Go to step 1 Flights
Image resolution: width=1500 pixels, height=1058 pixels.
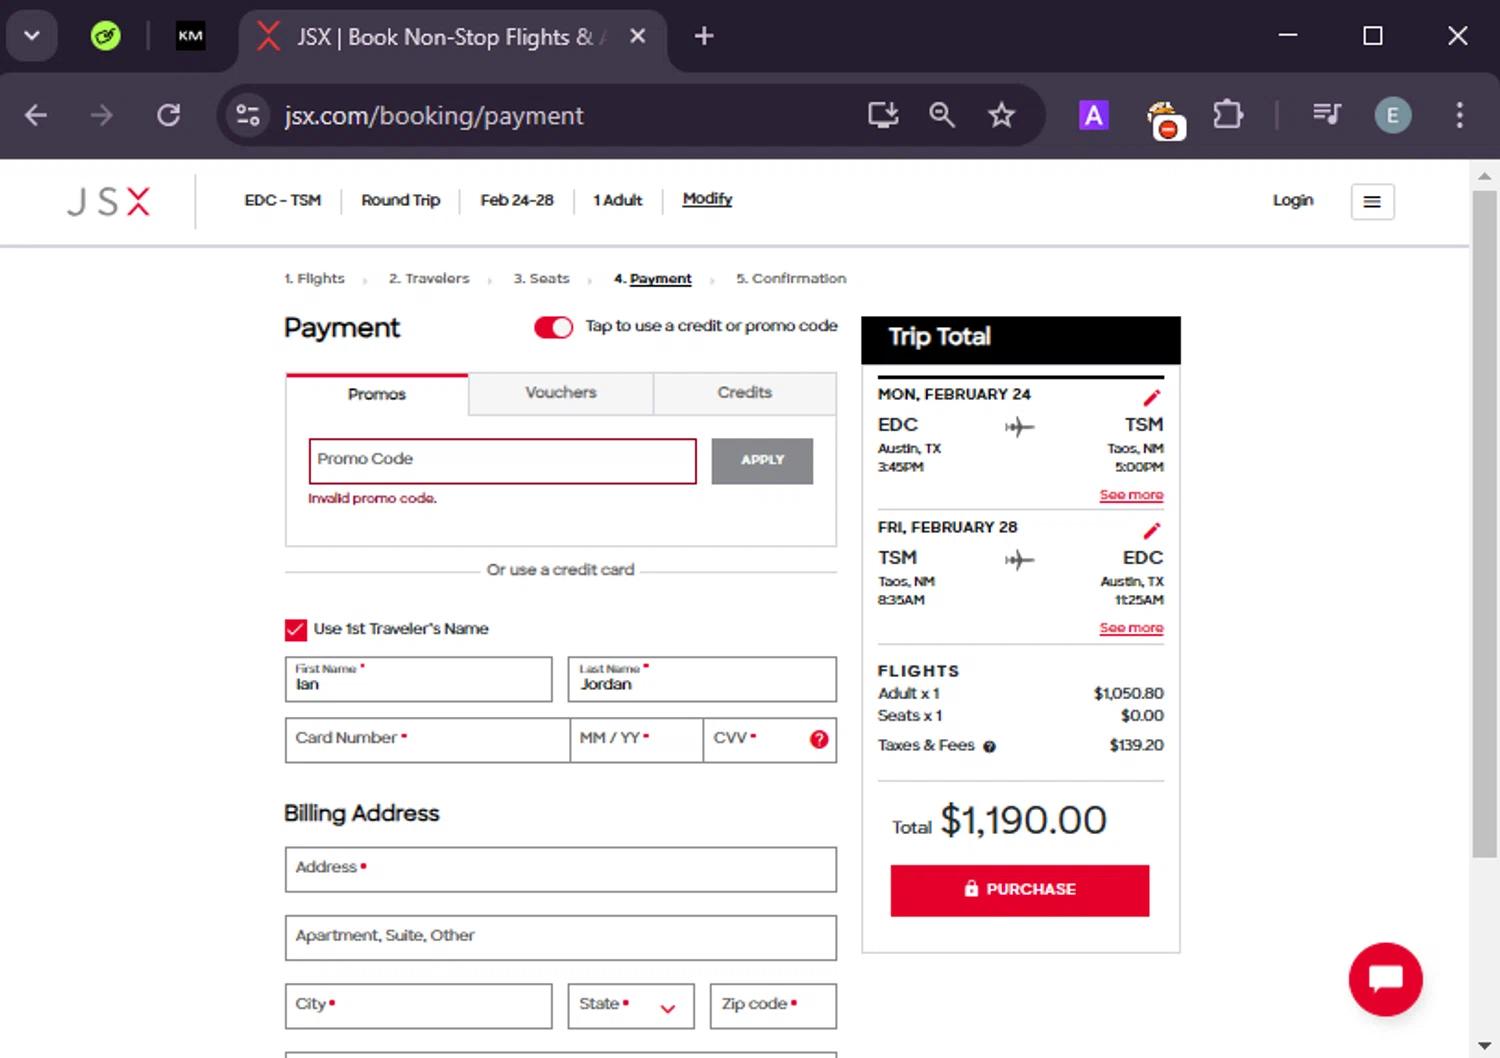tap(314, 279)
